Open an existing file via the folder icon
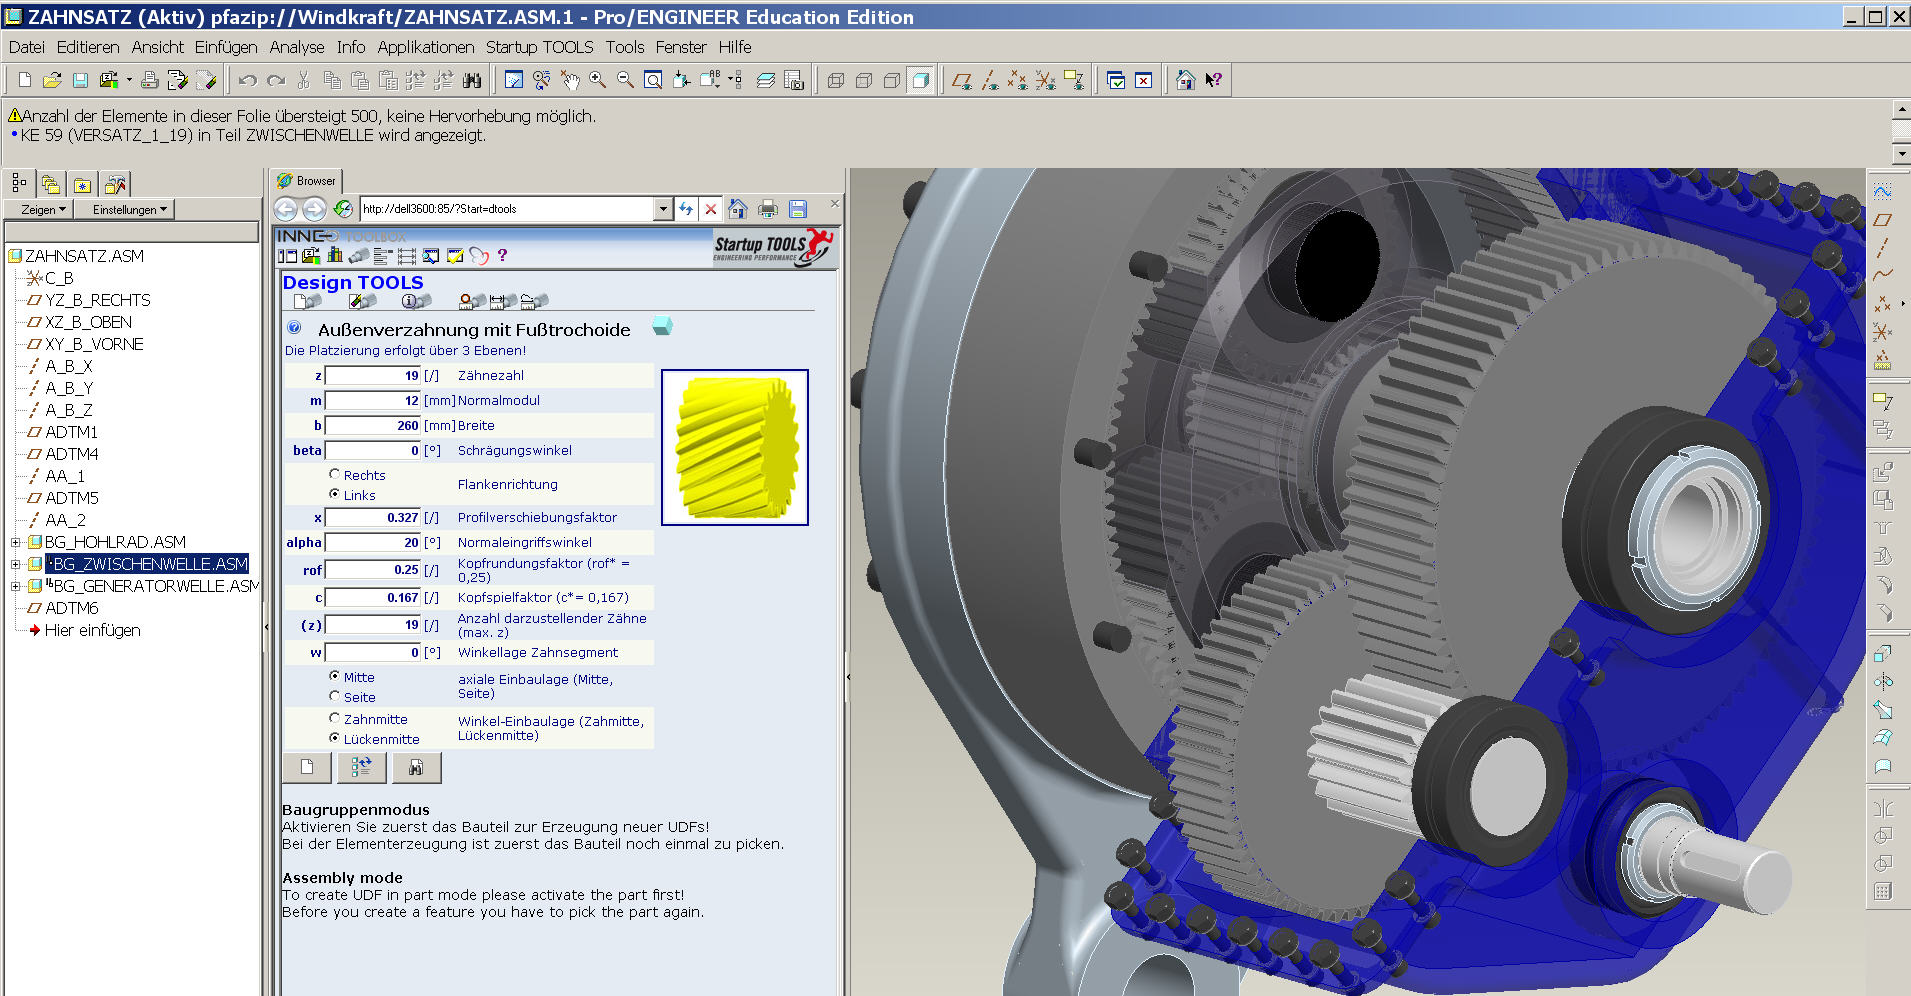 [52, 80]
